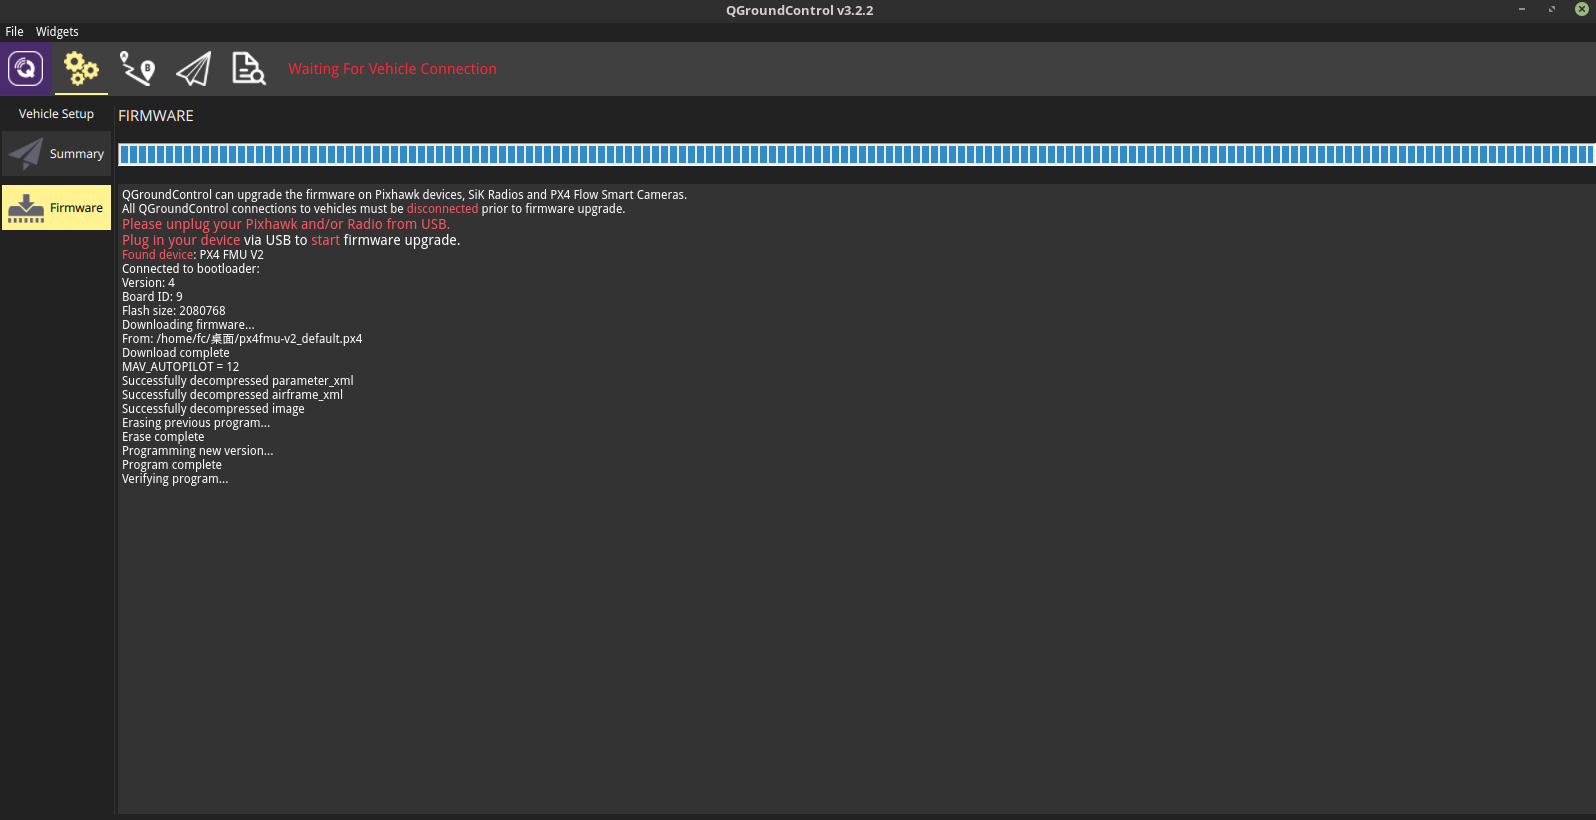Click the px4fmu-v2_default.px4 path line

point(242,339)
